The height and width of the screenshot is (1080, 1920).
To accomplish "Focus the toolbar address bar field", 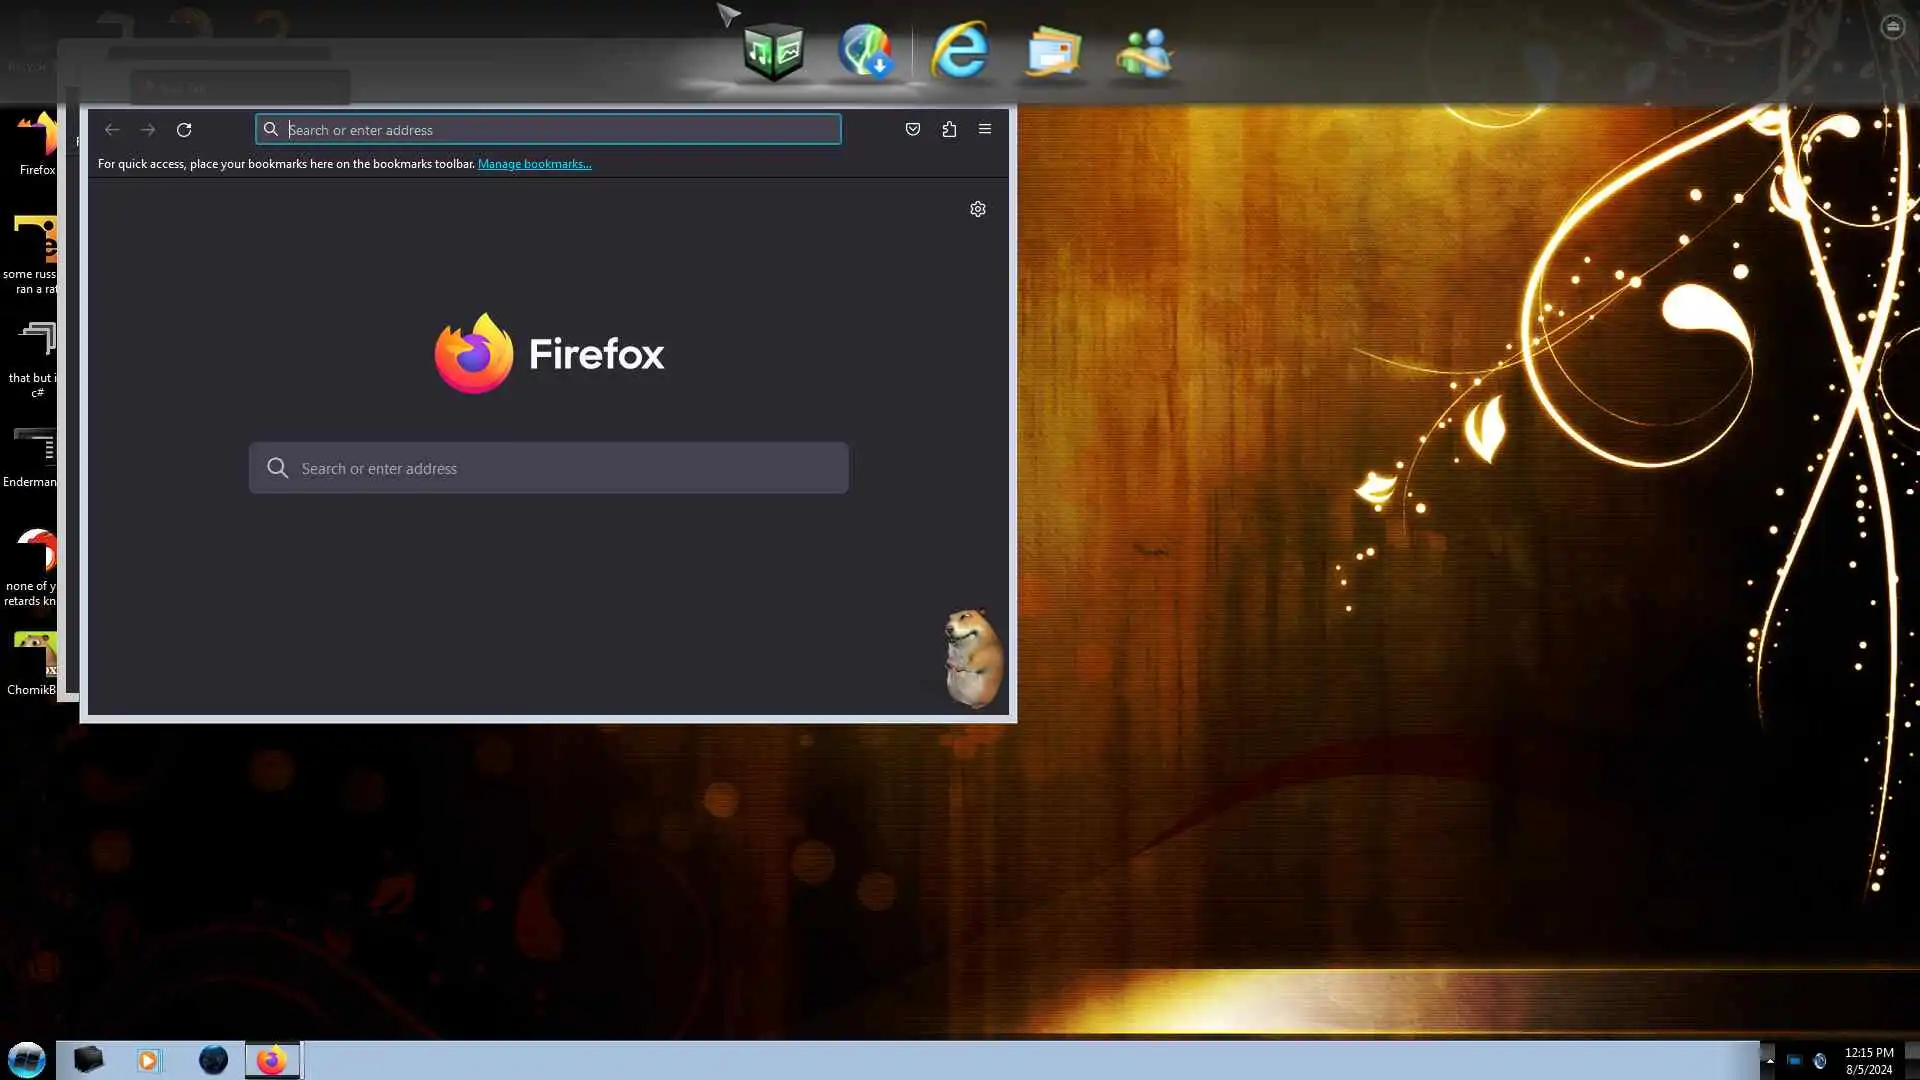I will point(560,130).
